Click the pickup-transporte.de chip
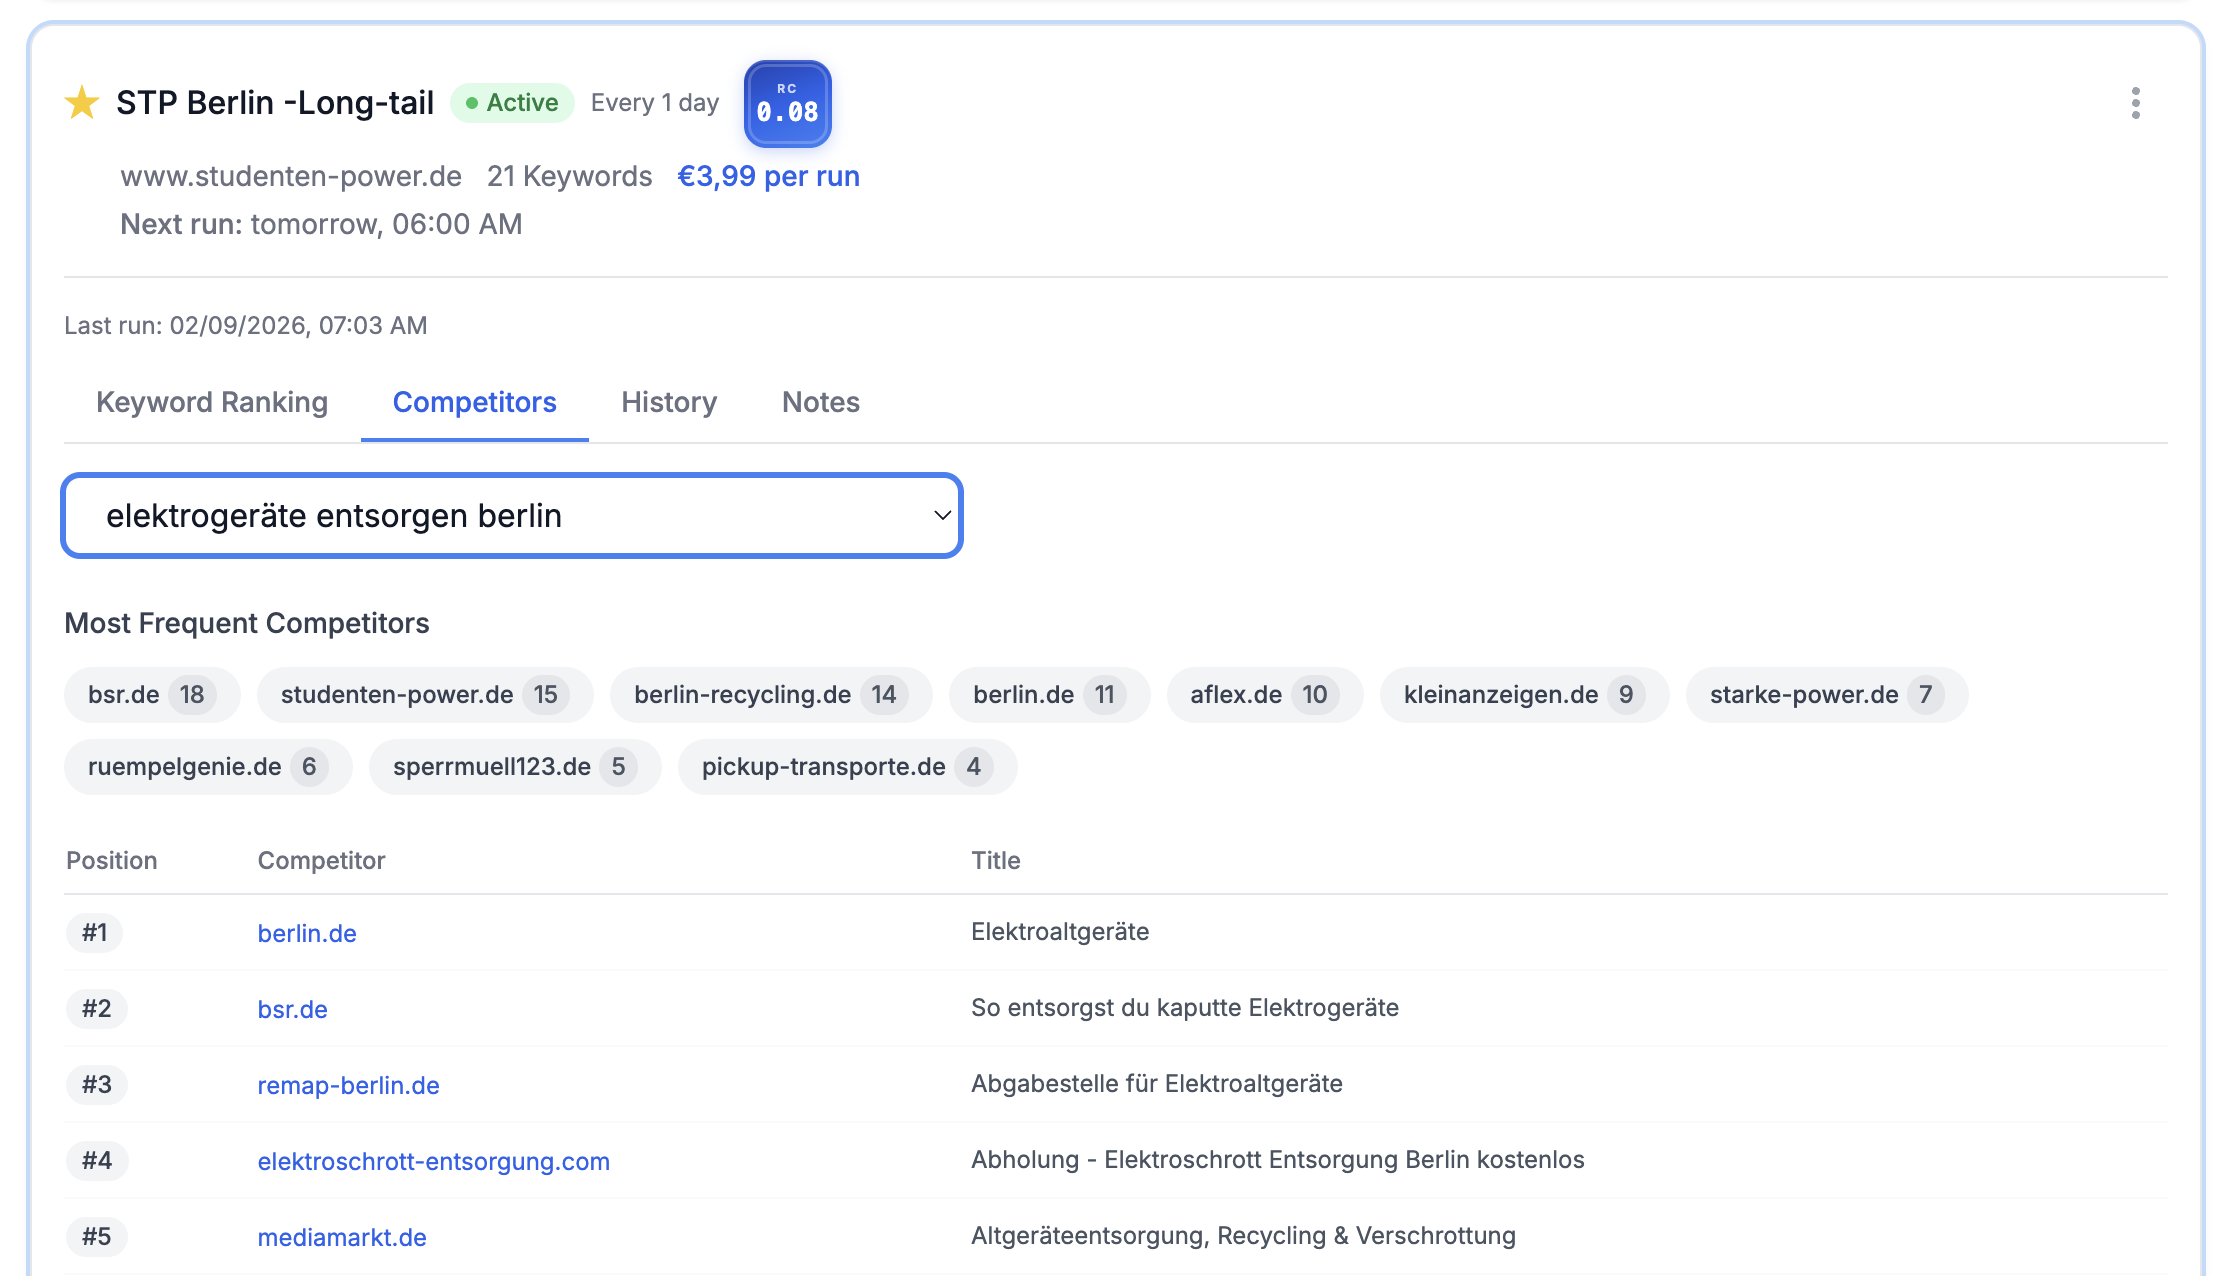Viewport: 2216px width, 1276px height. tap(846, 766)
